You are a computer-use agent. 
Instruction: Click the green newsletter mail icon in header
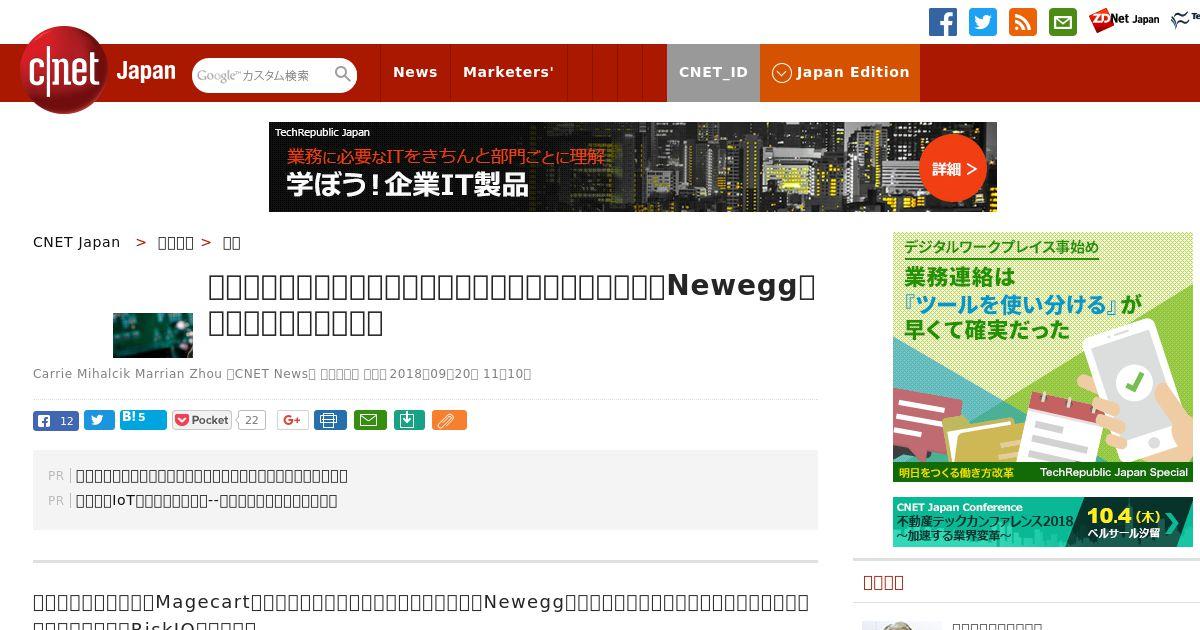pos(1063,22)
